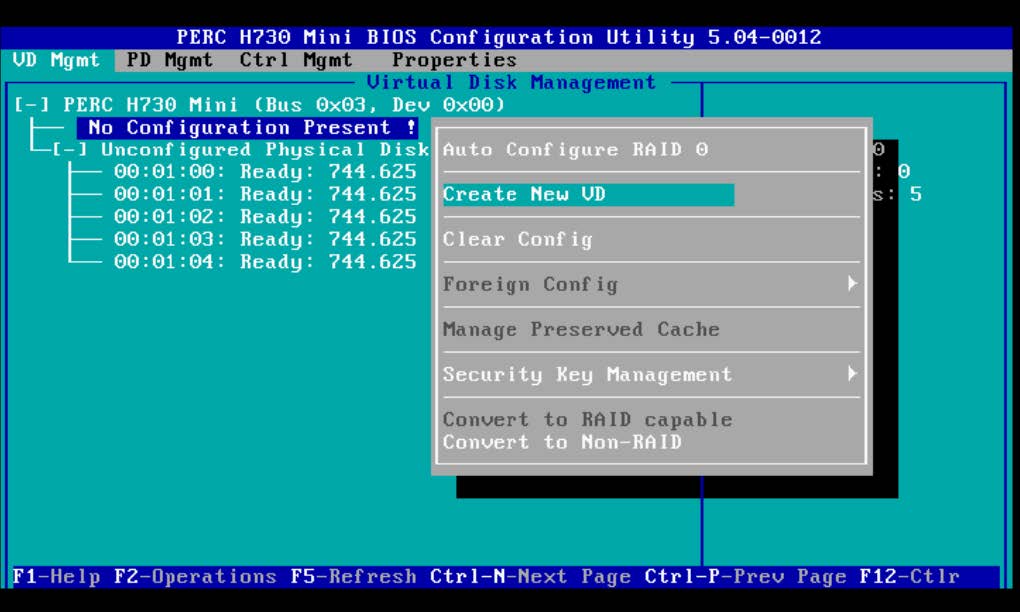The height and width of the screenshot is (612, 1020).
Task: Click the Ctrl-N-Next Page hint
Action: click(530, 577)
